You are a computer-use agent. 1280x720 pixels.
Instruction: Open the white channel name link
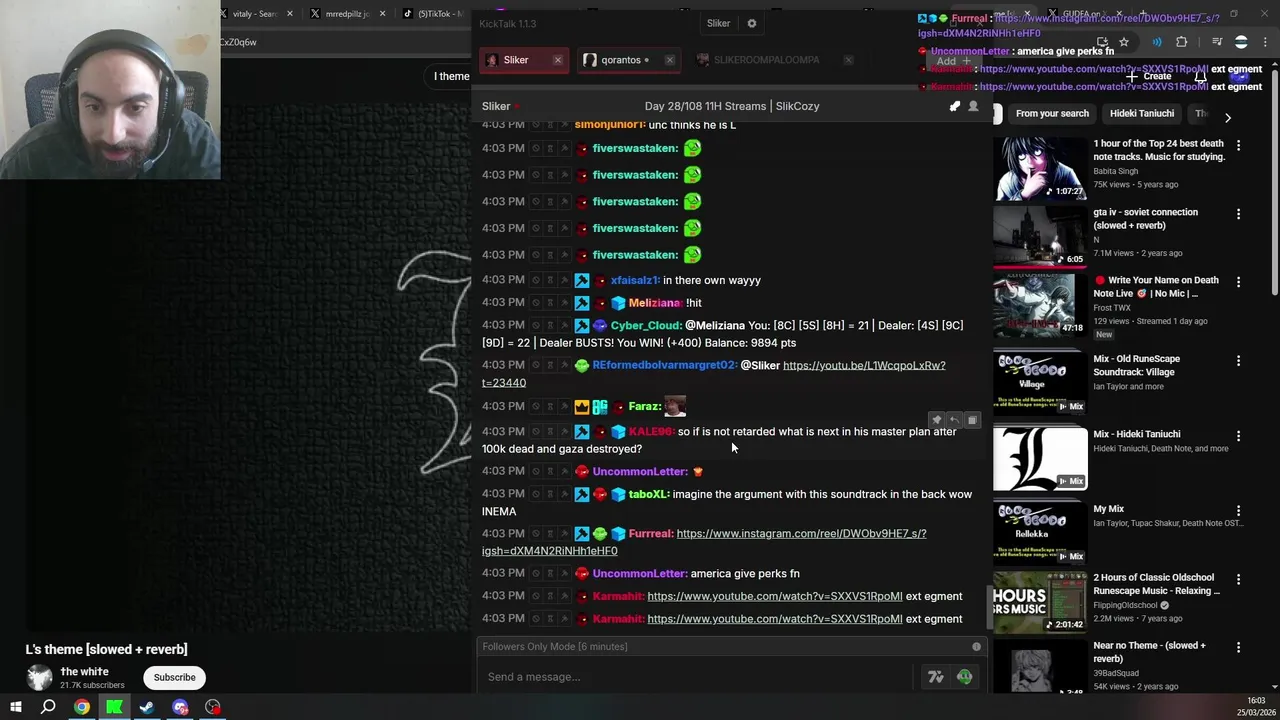tap(84, 672)
